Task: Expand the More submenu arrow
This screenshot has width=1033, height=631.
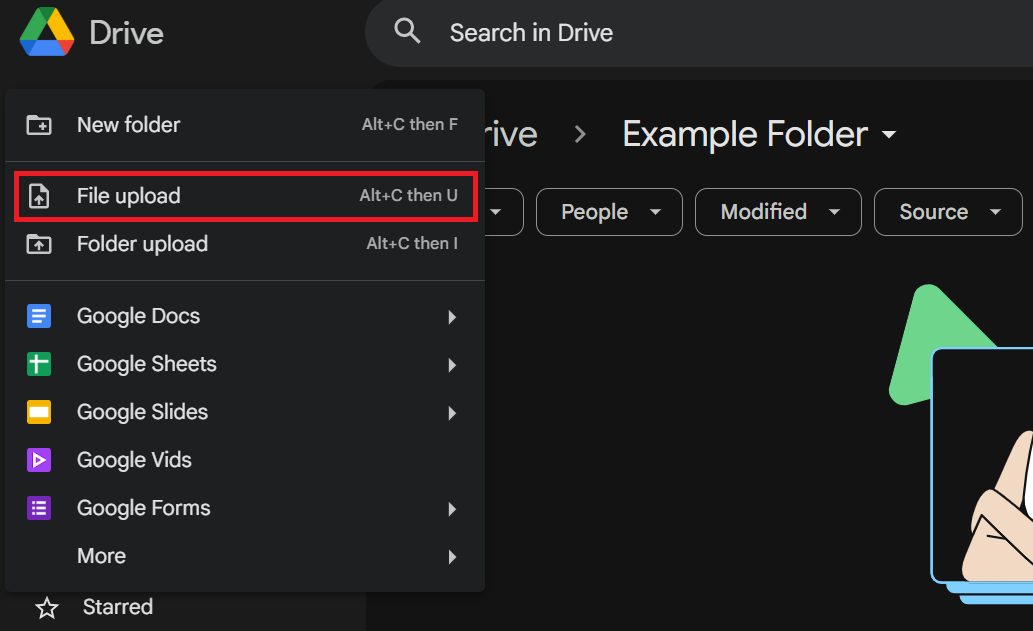Action: click(452, 557)
